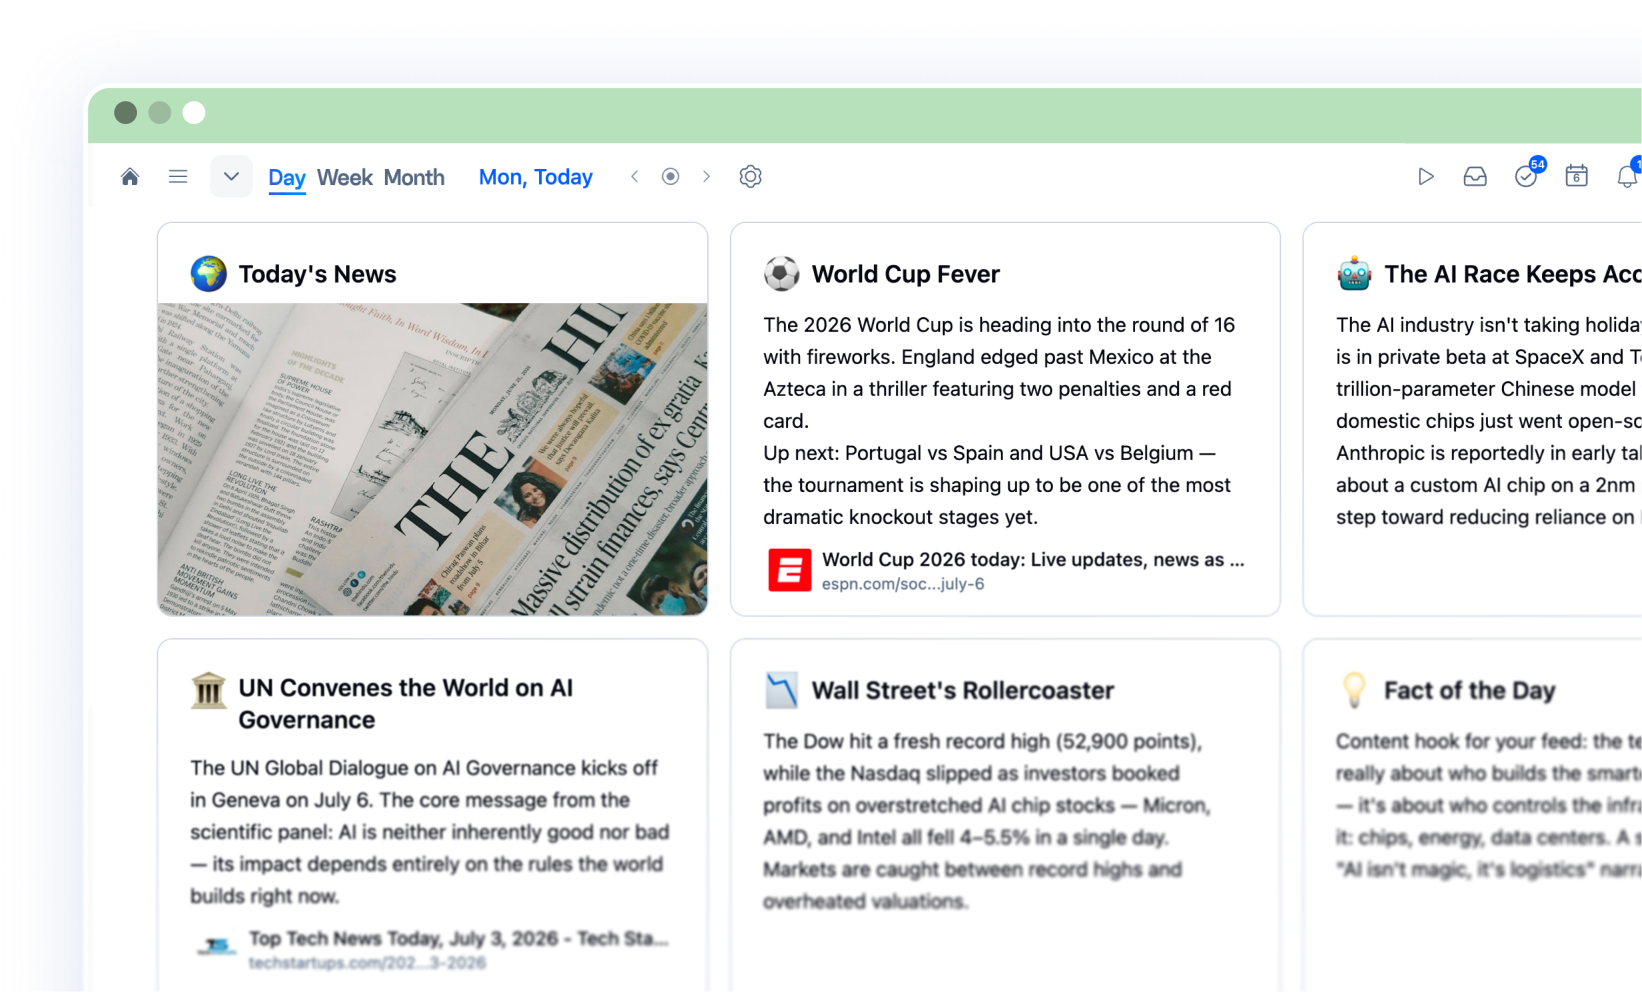Expand the chevron dropdown beside Day
Screen dimensions: 1642x992
click(231, 177)
